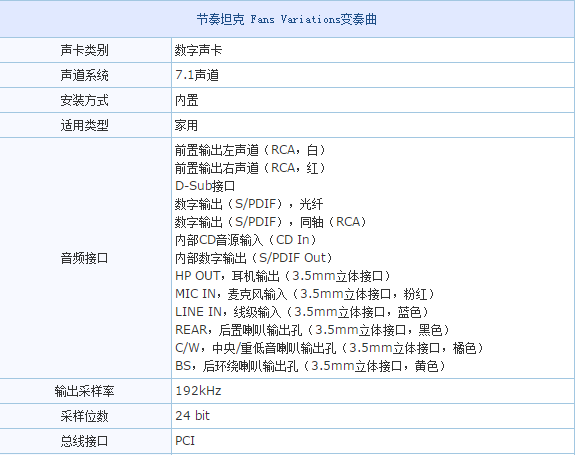Screen dimensions: 575x455
Task: Select the 声卡类别 label cell
Action: coord(84,50)
